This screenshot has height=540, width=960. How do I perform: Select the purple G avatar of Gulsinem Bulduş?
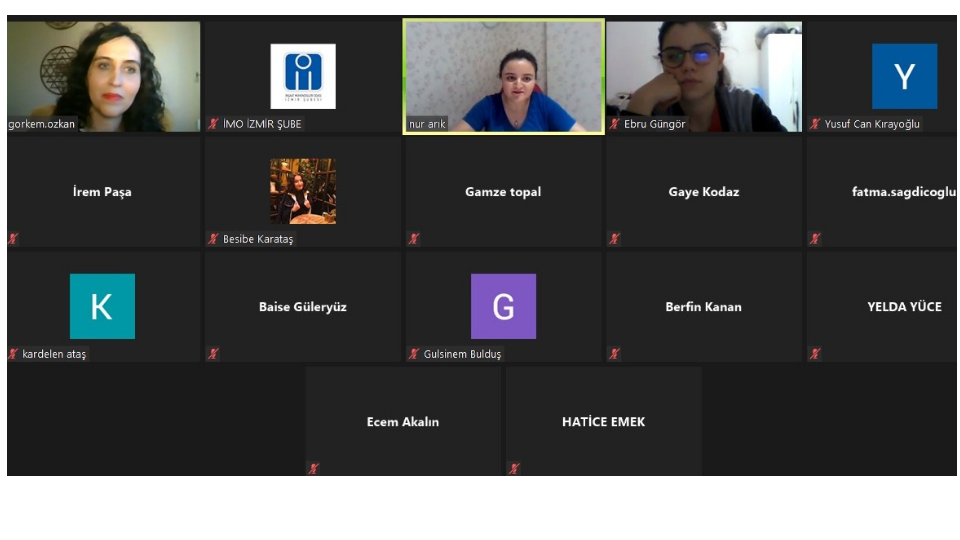(x=503, y=306)
